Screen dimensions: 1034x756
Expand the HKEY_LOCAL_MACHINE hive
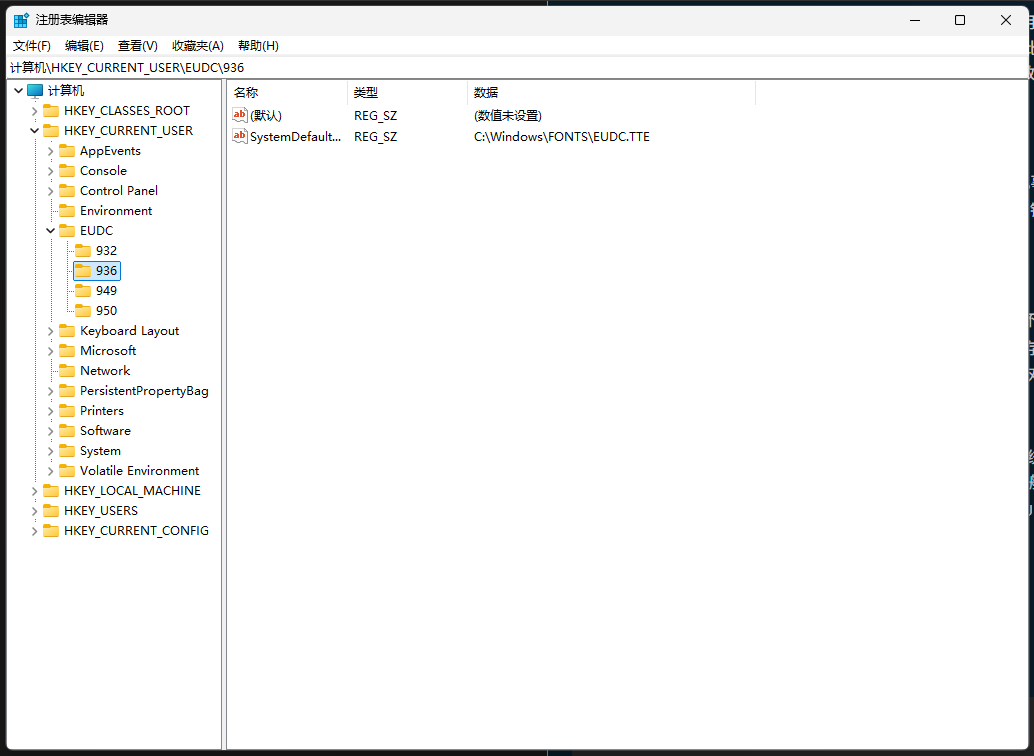(34, 491)
